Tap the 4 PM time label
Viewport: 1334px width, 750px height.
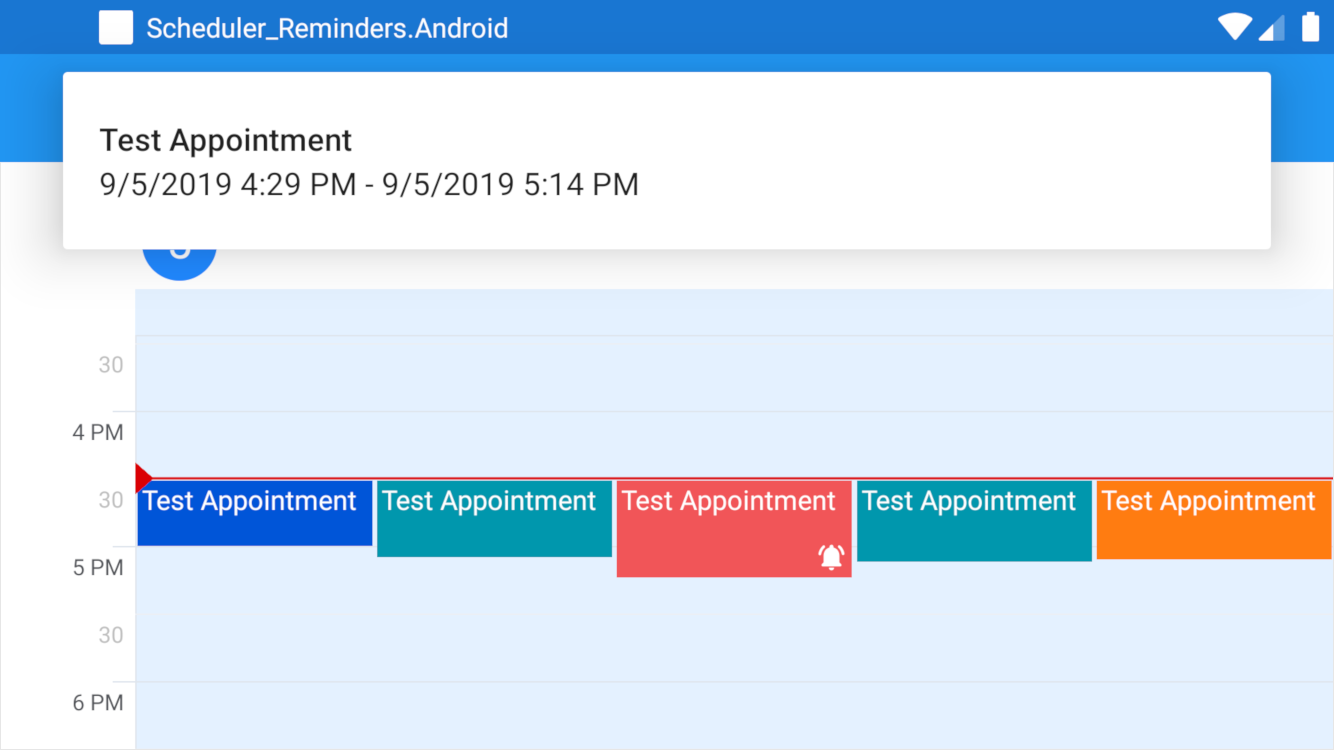coord(98,432)
